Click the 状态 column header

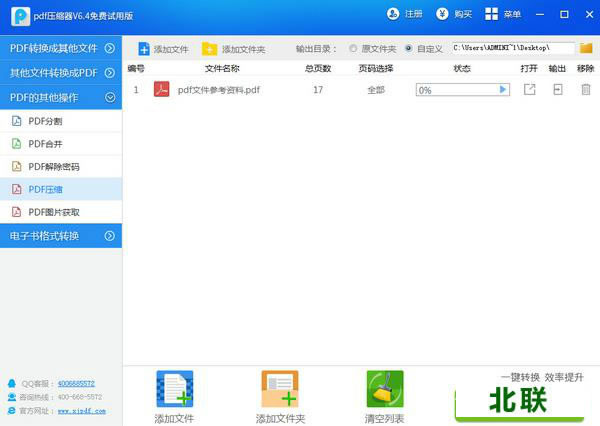click(x=462, y=69)
